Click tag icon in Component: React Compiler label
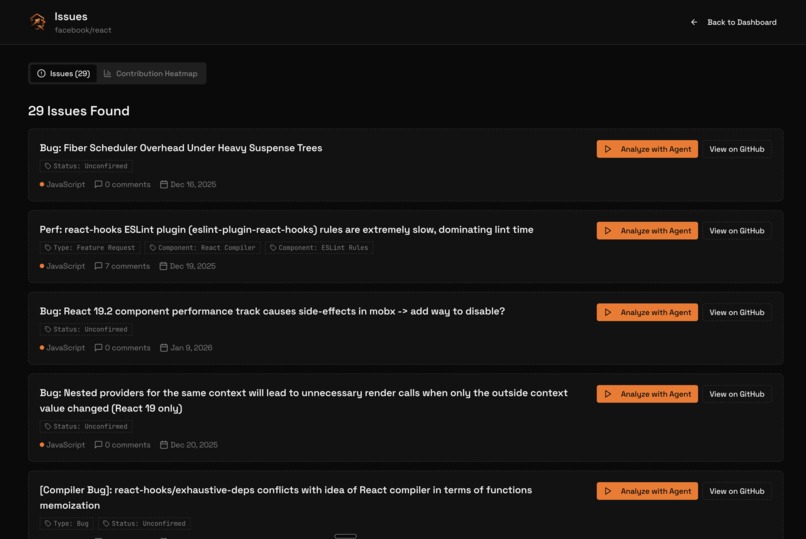 (x=153, y=248)
